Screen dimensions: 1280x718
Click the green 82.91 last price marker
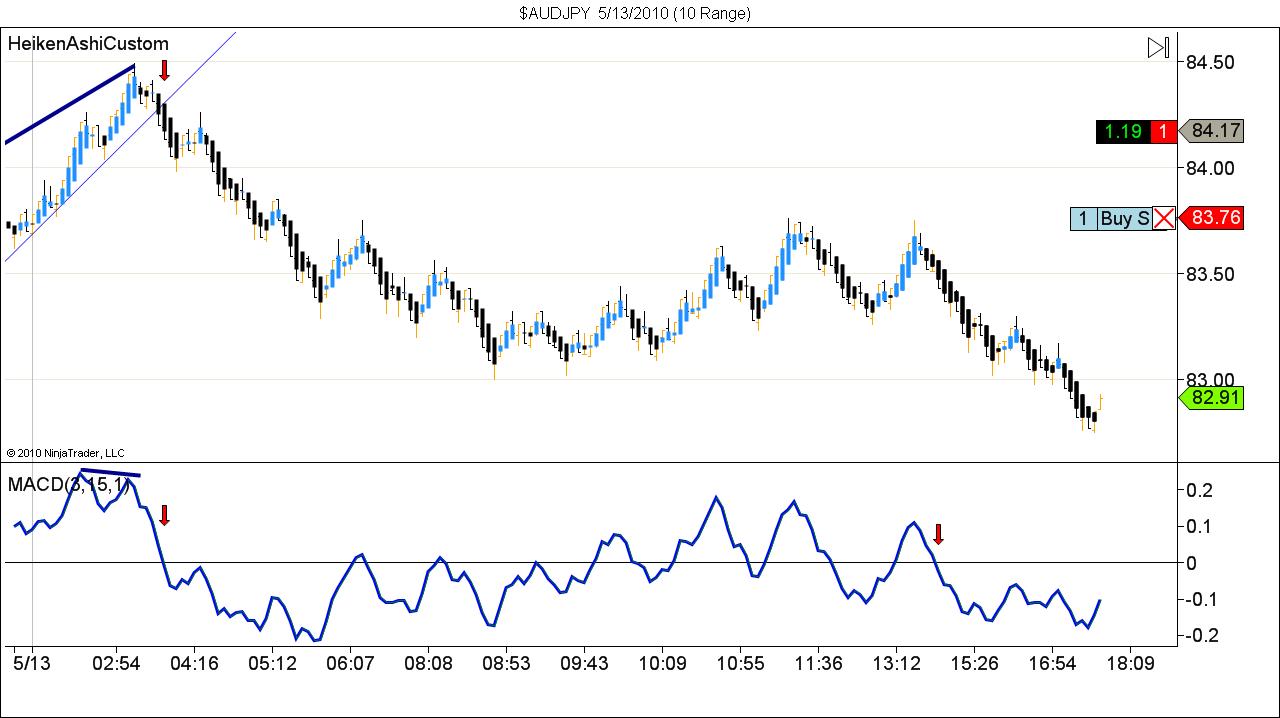point(1213,399)
